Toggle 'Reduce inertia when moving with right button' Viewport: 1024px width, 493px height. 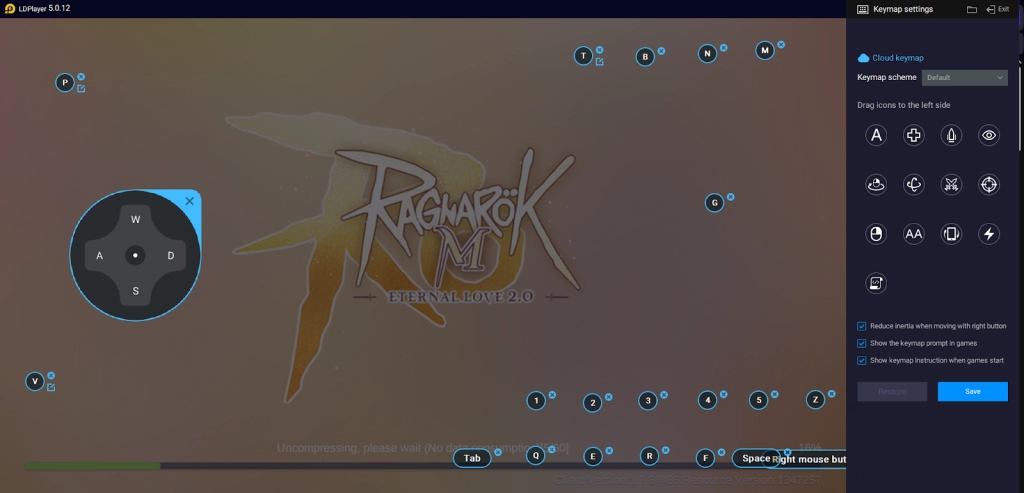pyautogui.click(x=862, y=326)
